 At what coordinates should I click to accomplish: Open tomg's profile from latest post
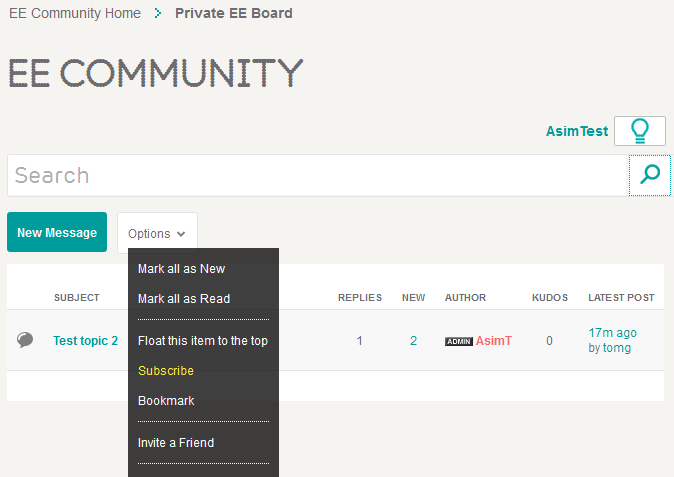(616, 348)
